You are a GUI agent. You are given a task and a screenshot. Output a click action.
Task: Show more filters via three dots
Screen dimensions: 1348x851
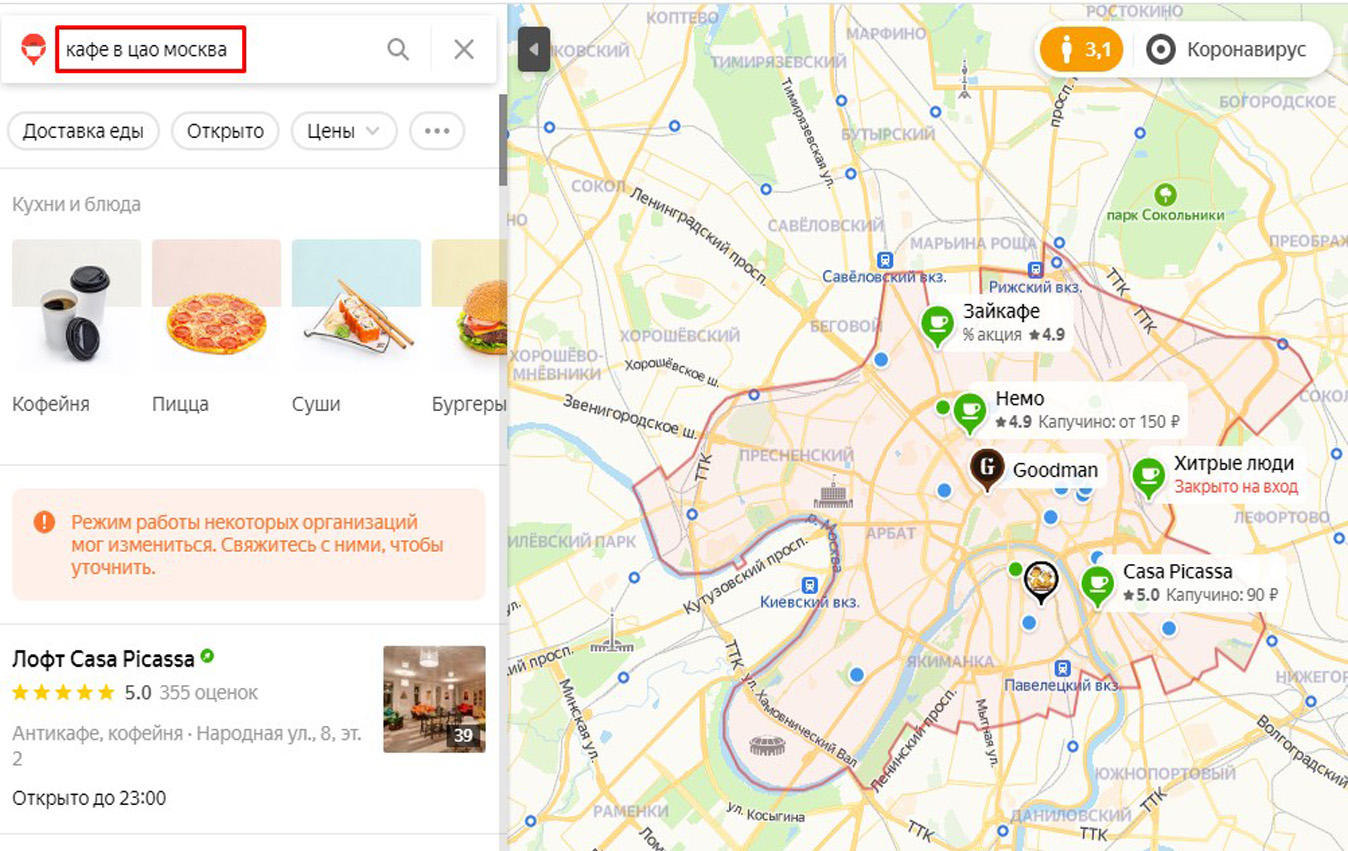click(x=437, y=131)
